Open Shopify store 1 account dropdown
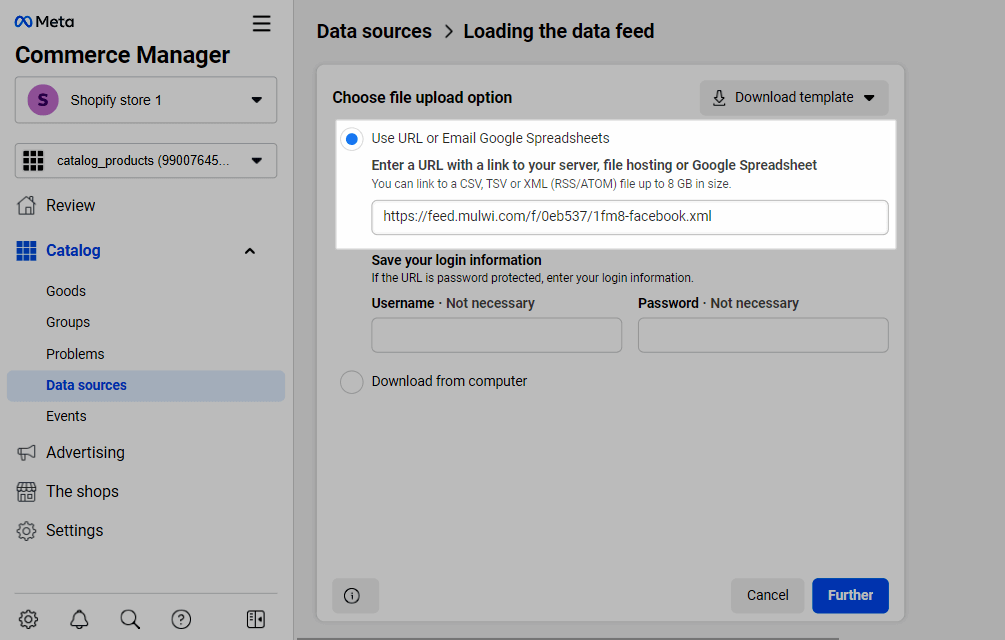Screen dimensions: 1005x640 146,100
